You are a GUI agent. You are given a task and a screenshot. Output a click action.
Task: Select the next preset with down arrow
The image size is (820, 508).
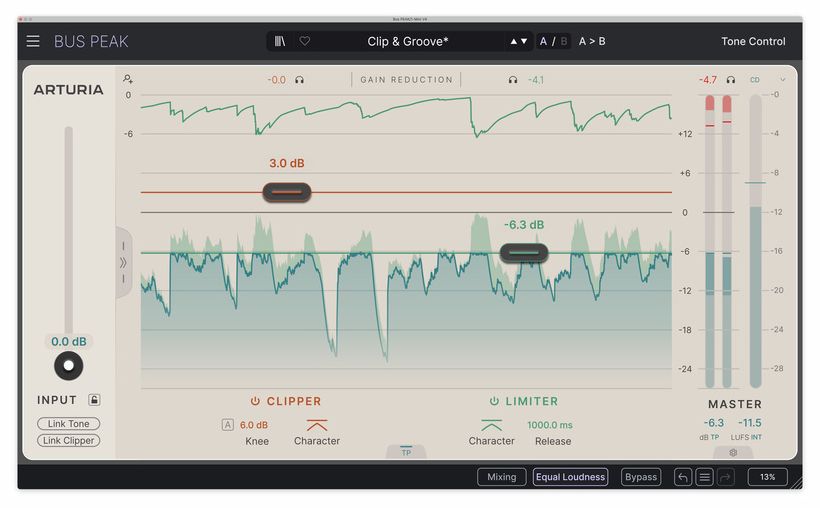(524, 41)
